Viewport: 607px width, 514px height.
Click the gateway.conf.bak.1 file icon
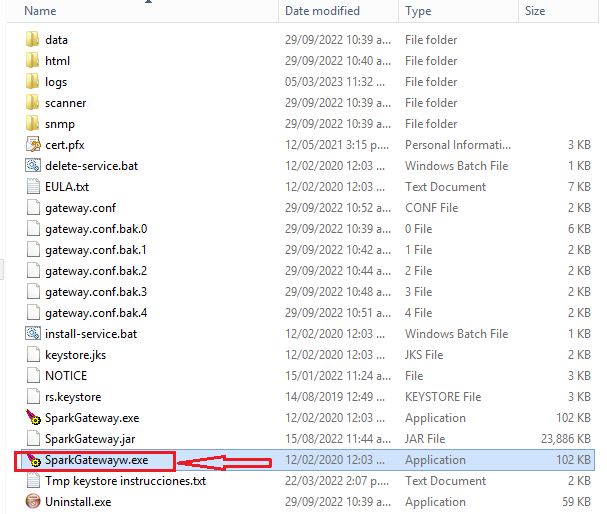coord(33,250)
